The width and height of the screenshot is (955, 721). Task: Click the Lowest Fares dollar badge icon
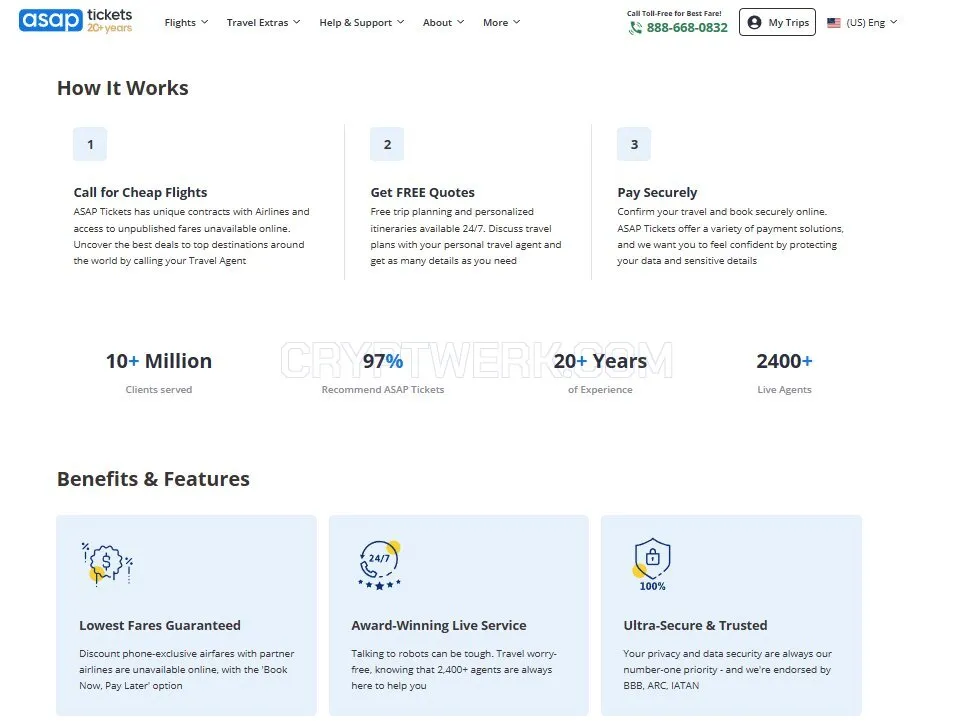tap(107, 564)
